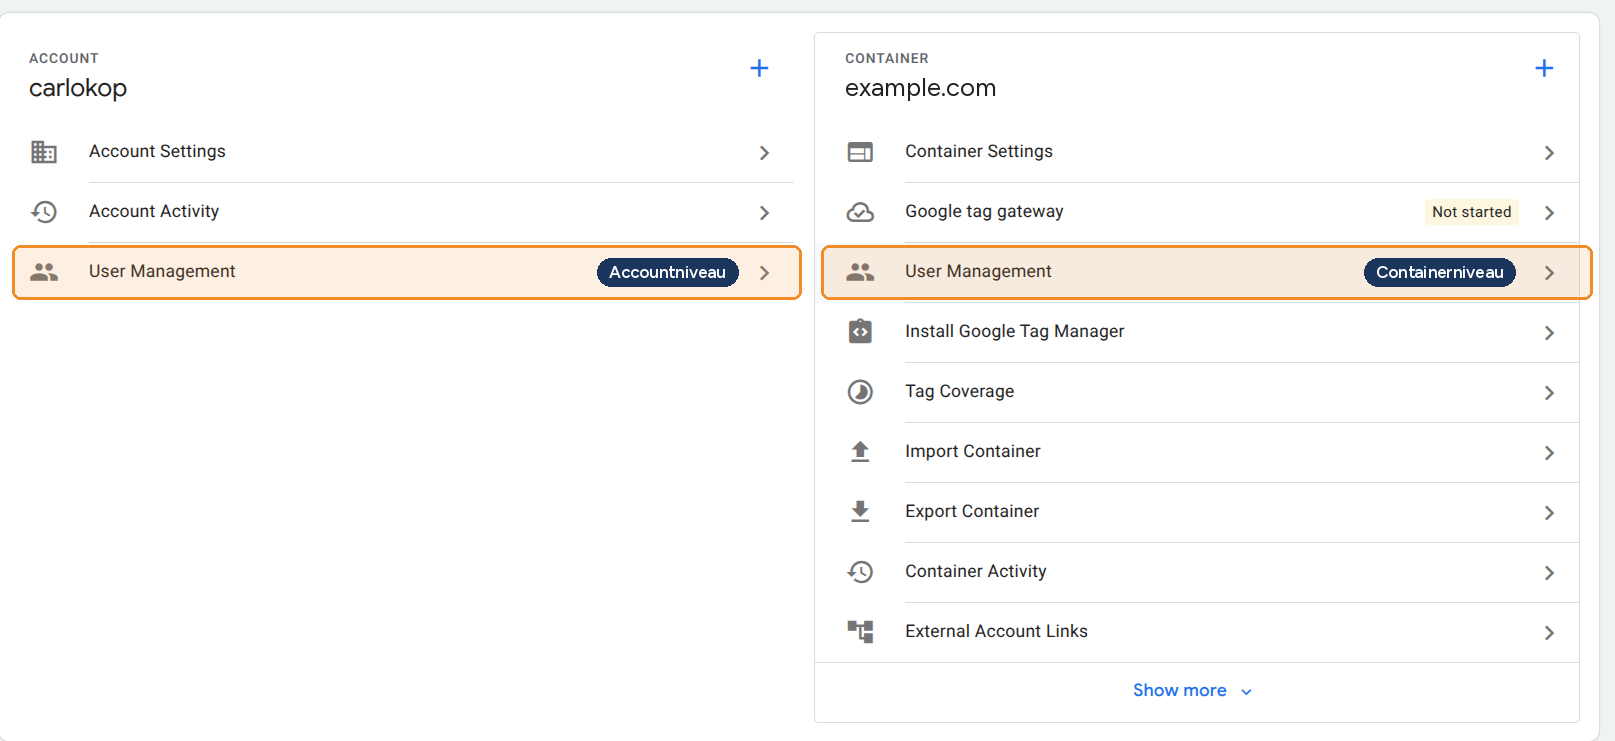Open the Account Settings chevron arrow

(x=764, y=153)
